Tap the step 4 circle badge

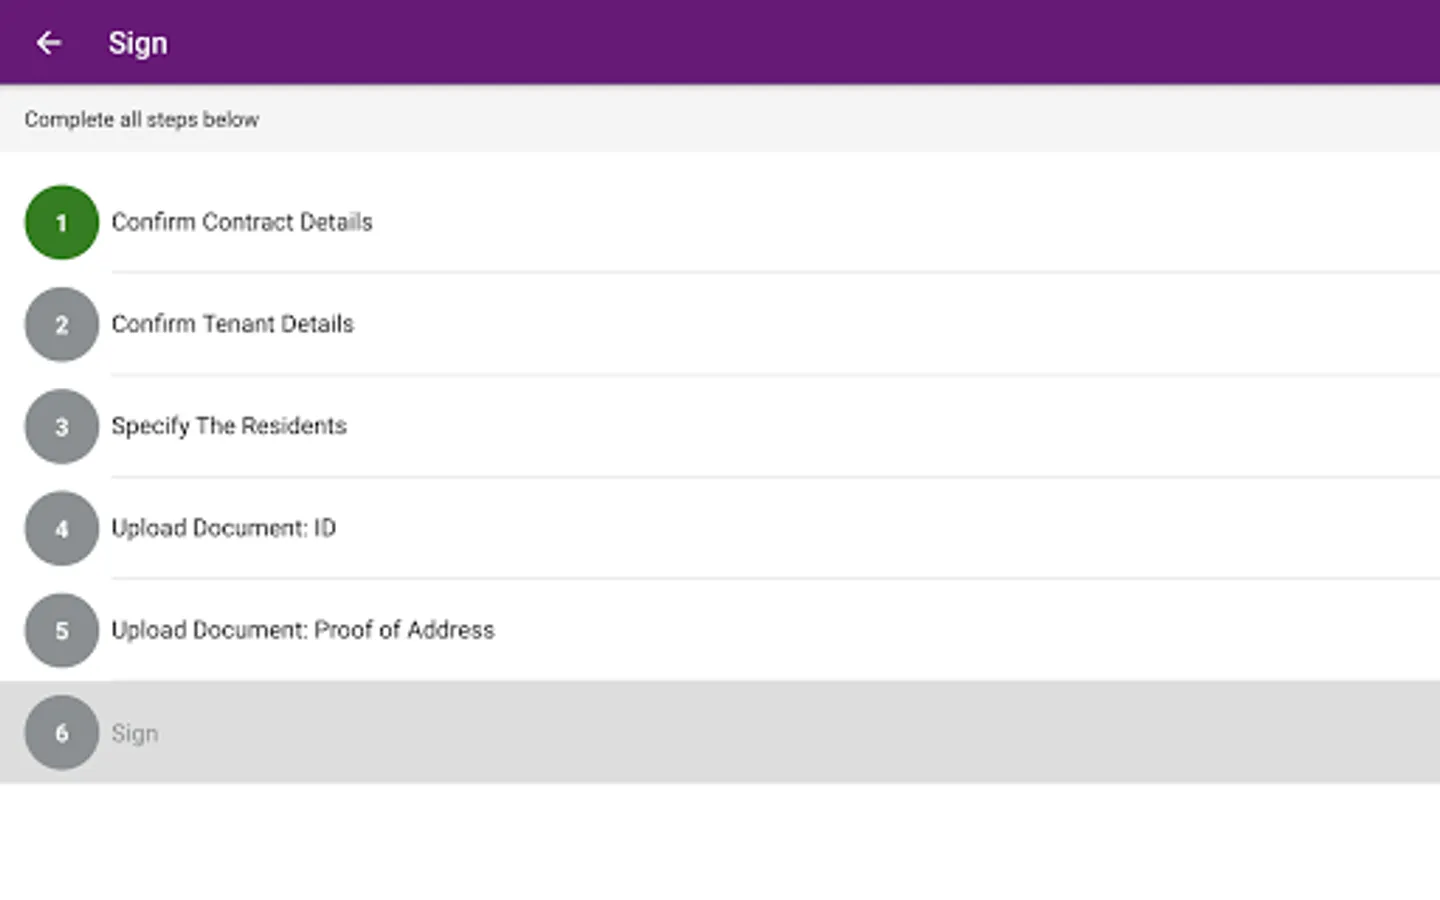click(x=62, y=528)
